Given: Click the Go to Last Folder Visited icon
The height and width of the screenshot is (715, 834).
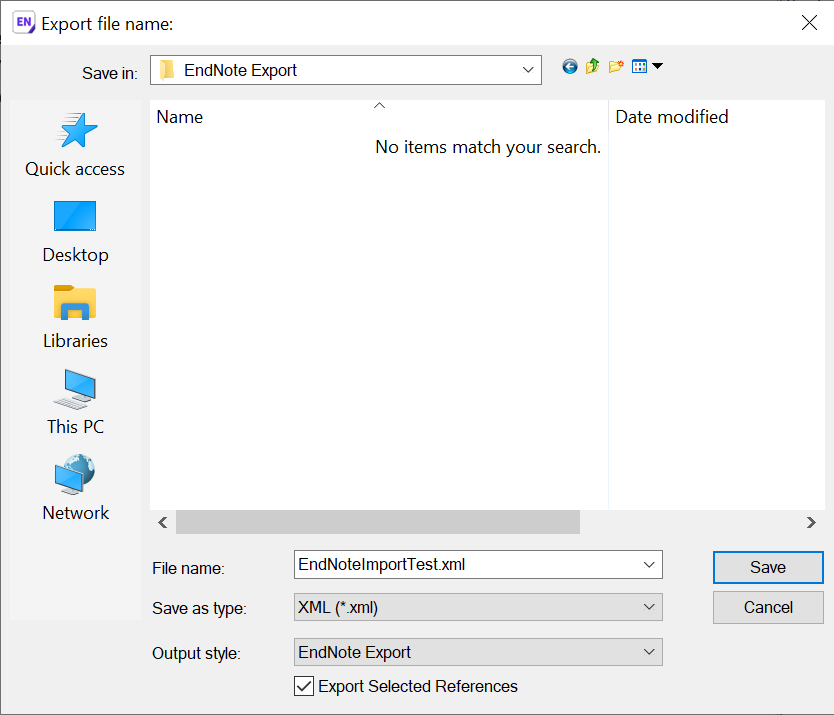Looking at the screenshot, I should [x=569, y=66].
